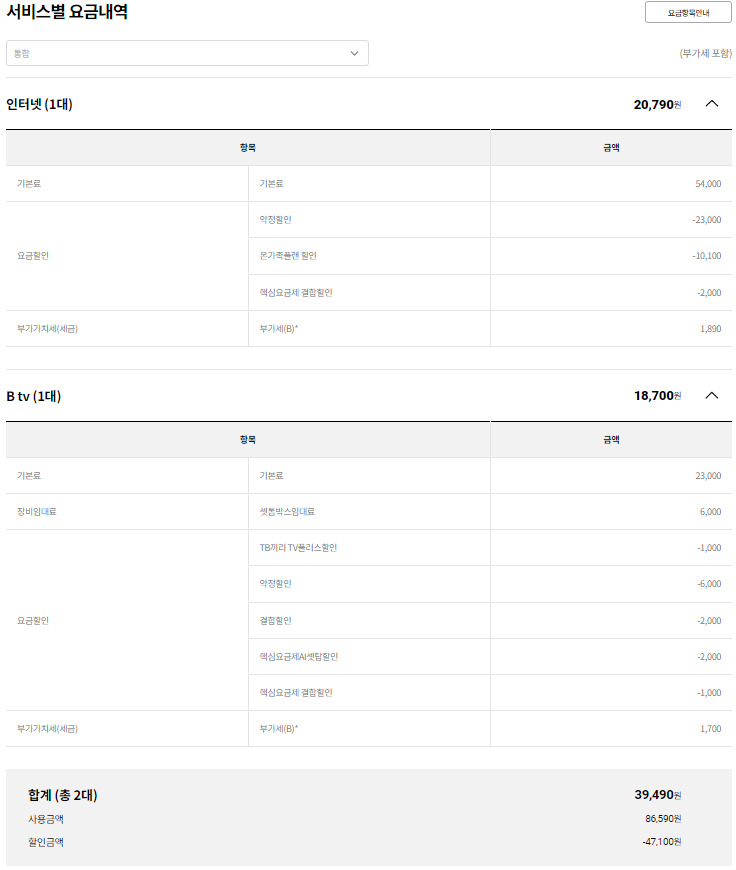Image resolution: width=736 pixels, height=870 pixels.
Task: Click the B tv (1대) section heading
Action: coord(34,396)
